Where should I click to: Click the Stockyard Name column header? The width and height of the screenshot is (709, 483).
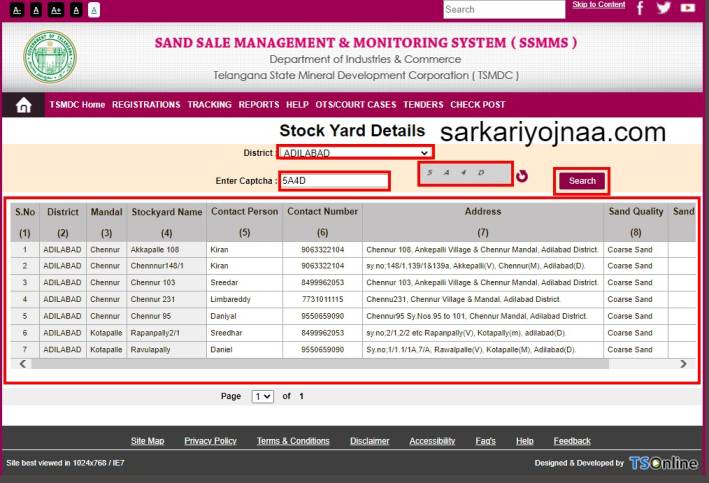point(167,222)
